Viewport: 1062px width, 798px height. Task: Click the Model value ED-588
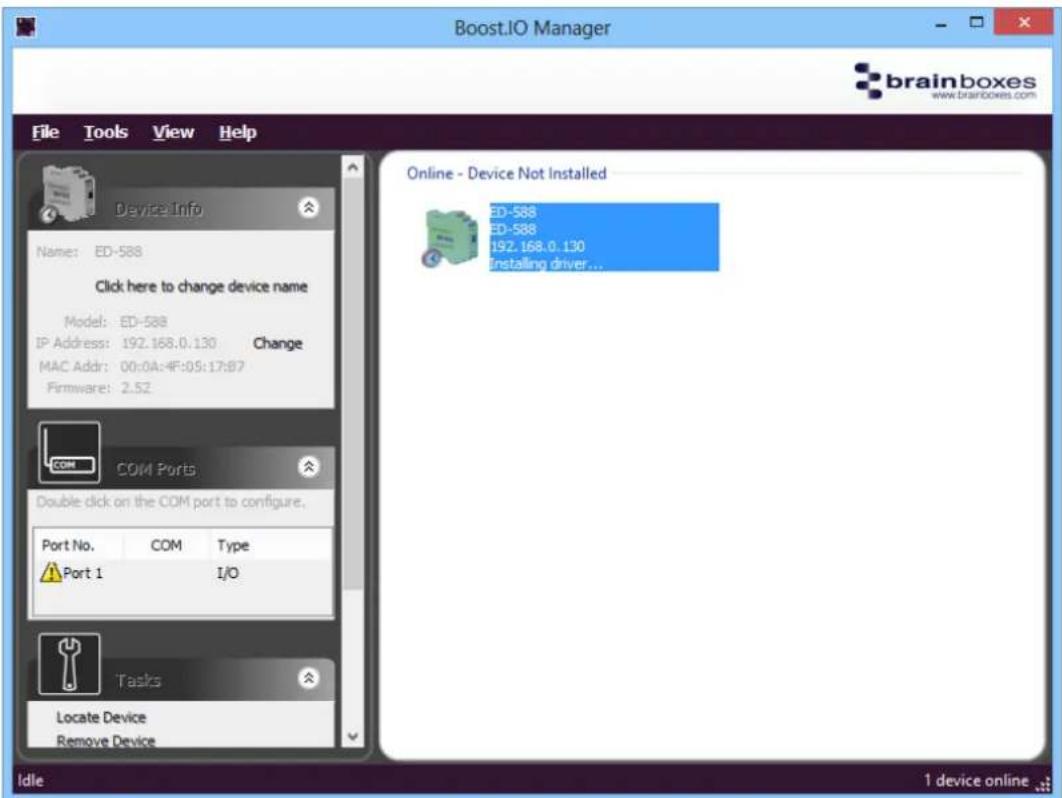[x=143, y=322]
